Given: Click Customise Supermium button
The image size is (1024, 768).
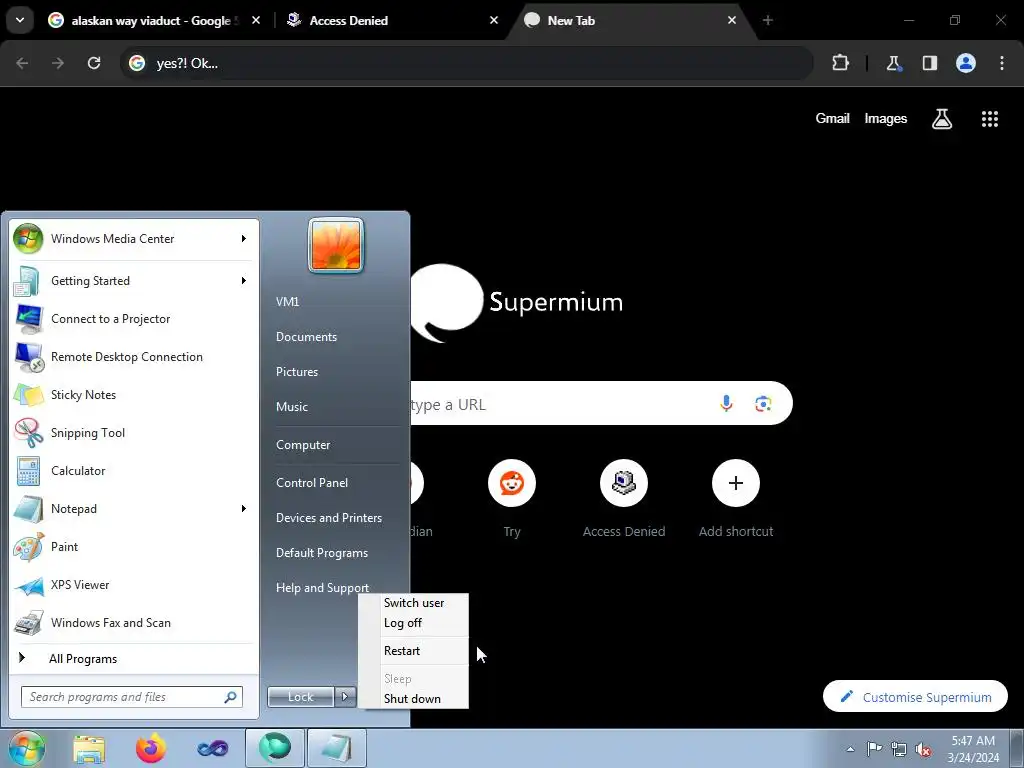Looking at the screenshot, I should pos(915,697).
